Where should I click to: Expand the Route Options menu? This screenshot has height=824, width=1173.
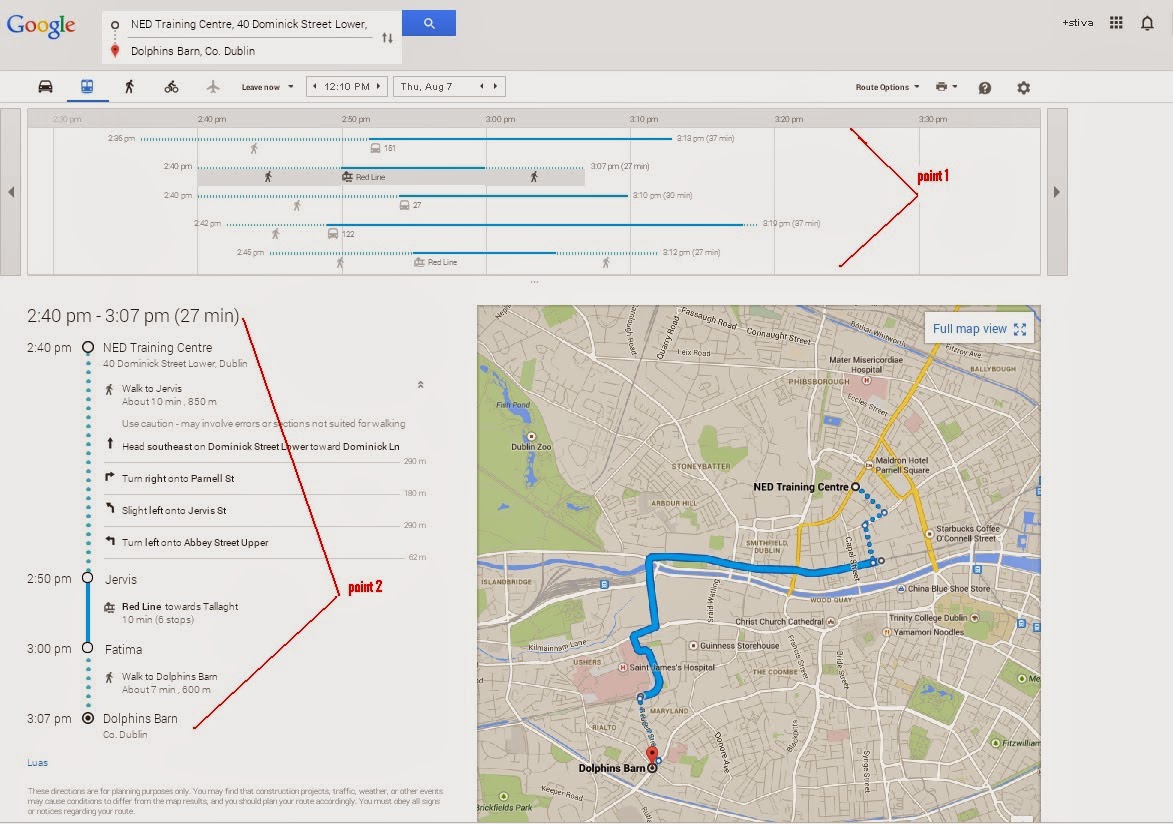887,87
